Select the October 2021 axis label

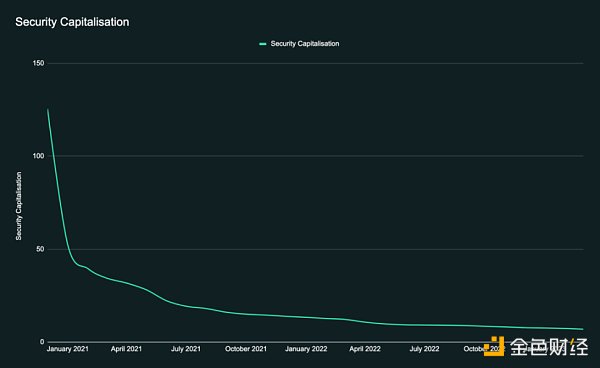click(x=246, y=349)
